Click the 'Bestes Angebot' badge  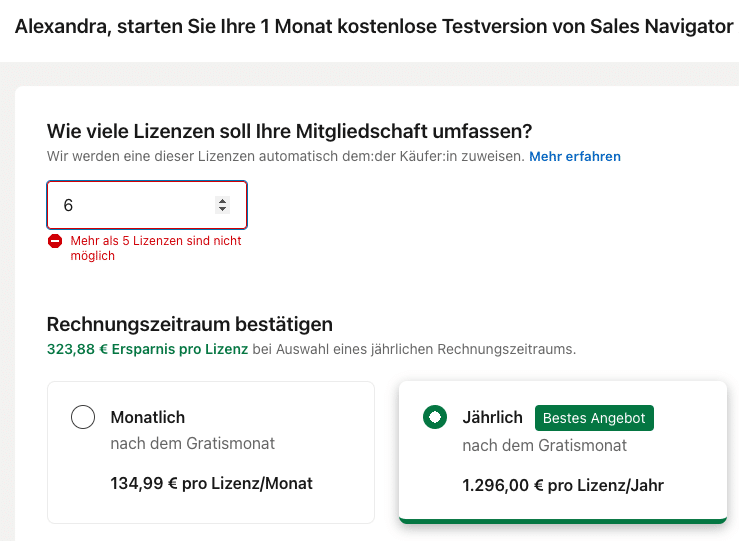(594, 418)
